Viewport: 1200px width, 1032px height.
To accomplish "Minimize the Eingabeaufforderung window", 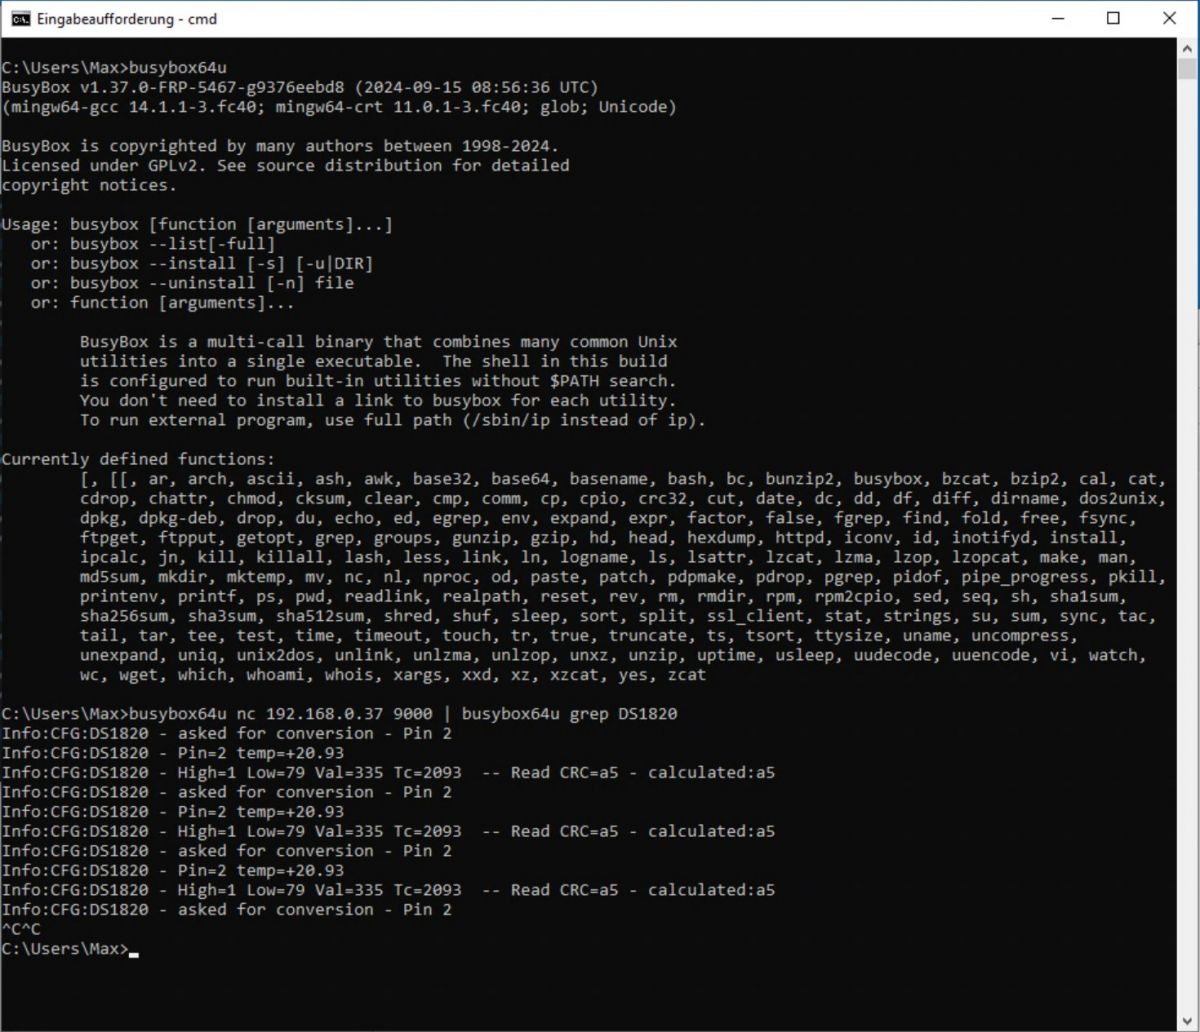I will click(x=1058, y=18).
